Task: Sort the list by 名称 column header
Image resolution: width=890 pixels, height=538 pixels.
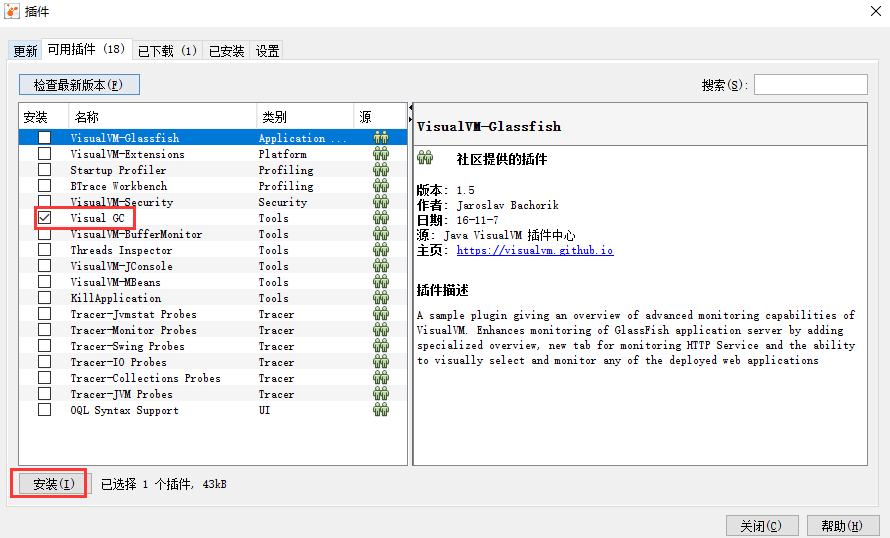Action: [163, 117]
